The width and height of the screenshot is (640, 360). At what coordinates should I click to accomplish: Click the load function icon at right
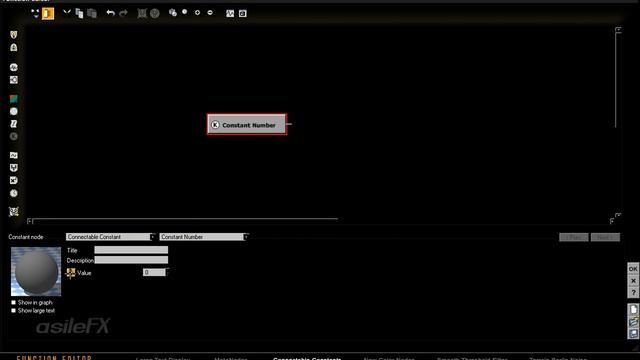click(633, 322)
